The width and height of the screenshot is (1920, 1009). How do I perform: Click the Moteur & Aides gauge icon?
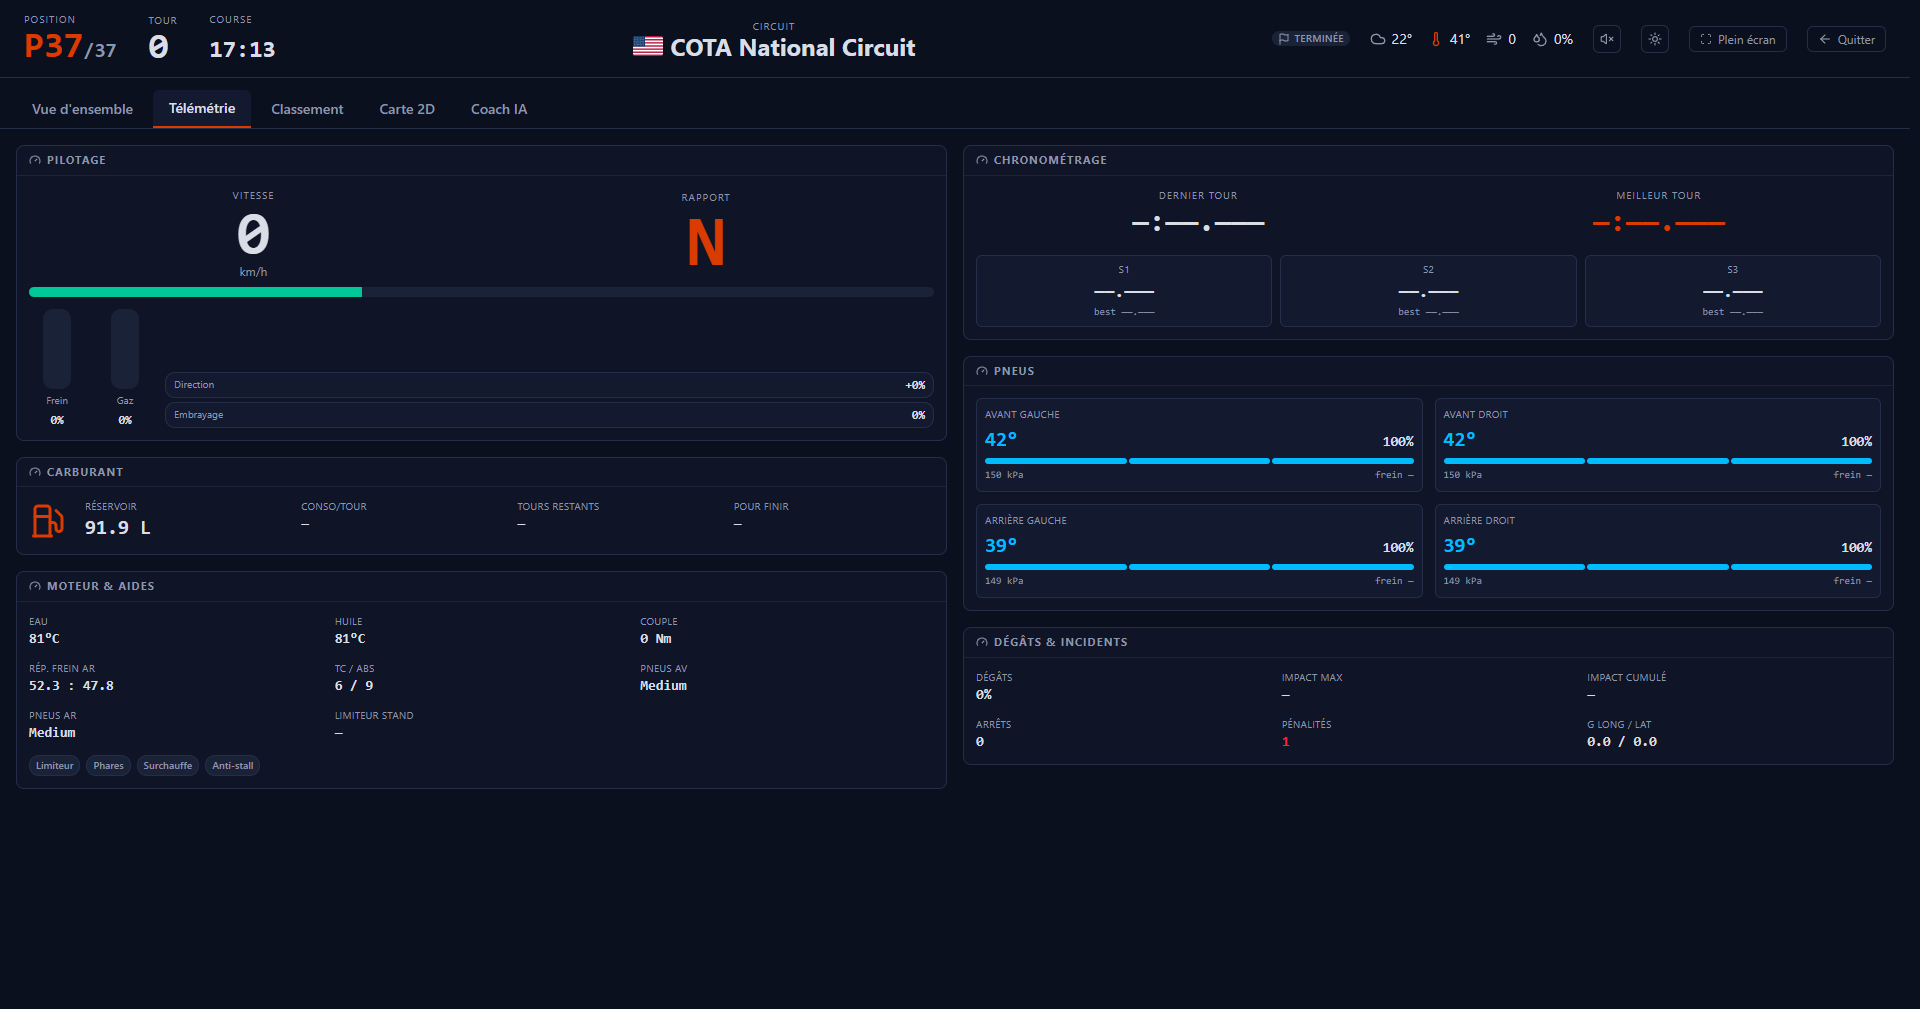[35, 586]
